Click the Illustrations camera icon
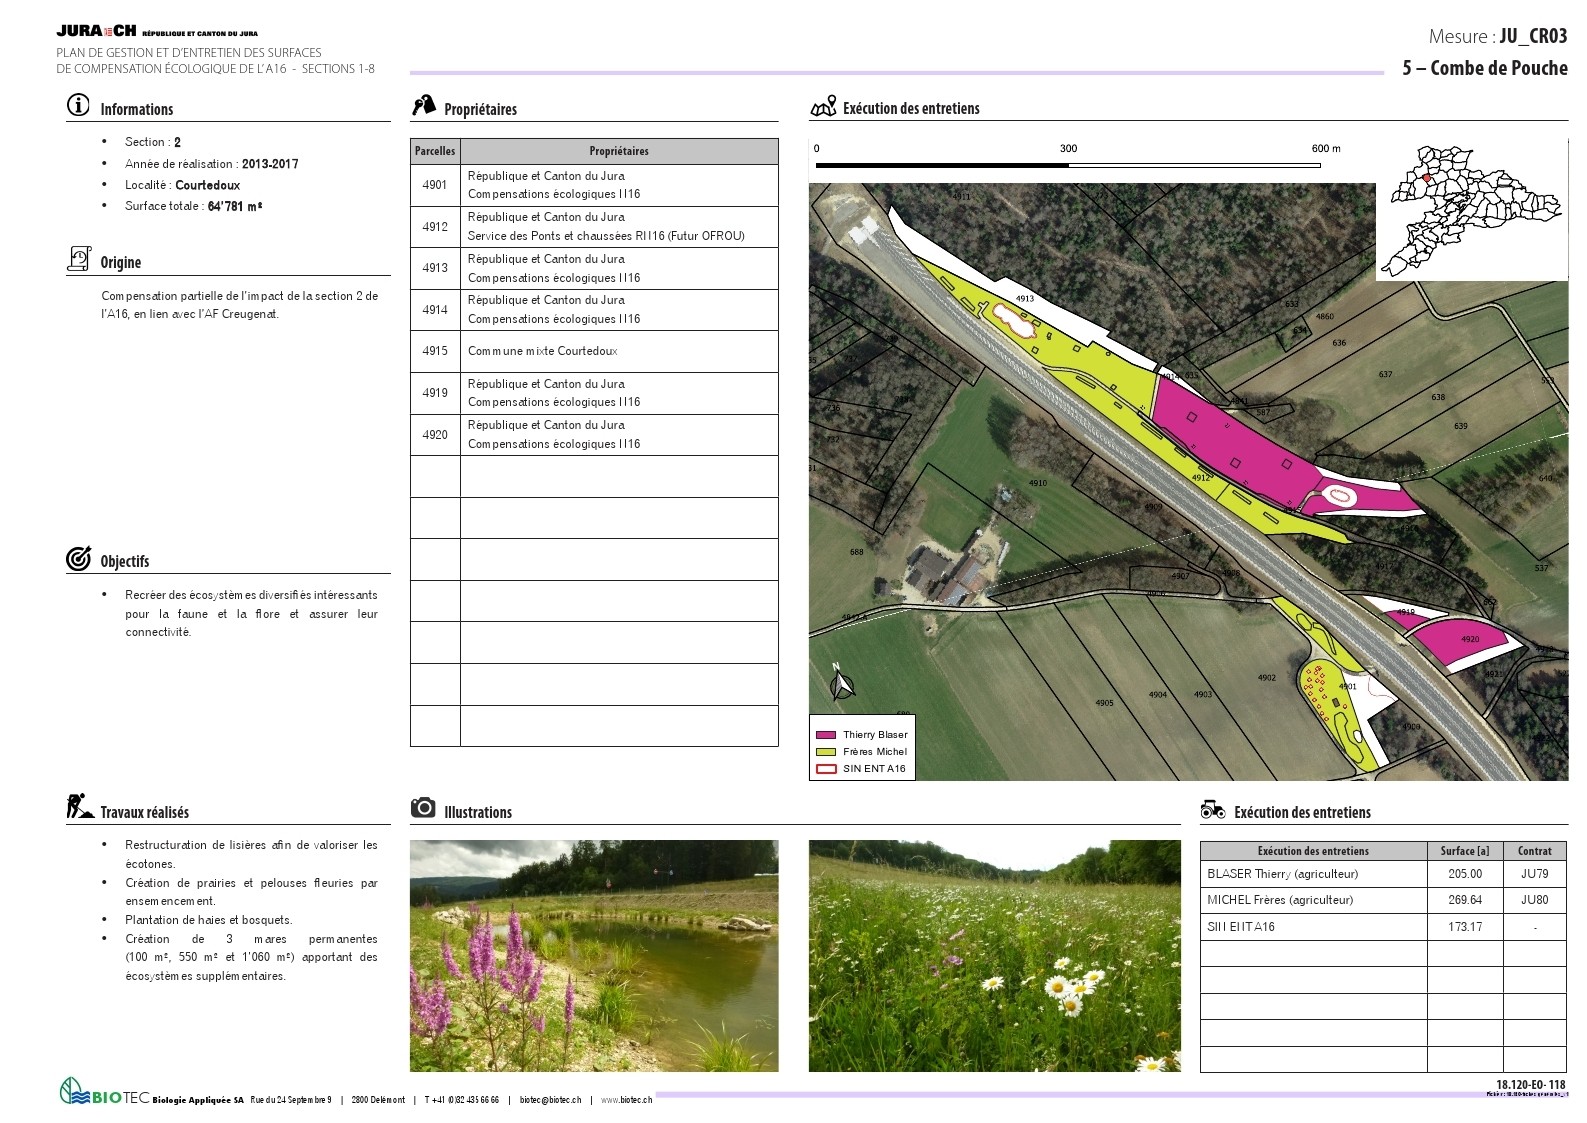Image resolution: width=1587 pixels, height=1123 pixels. coord(423,807)
